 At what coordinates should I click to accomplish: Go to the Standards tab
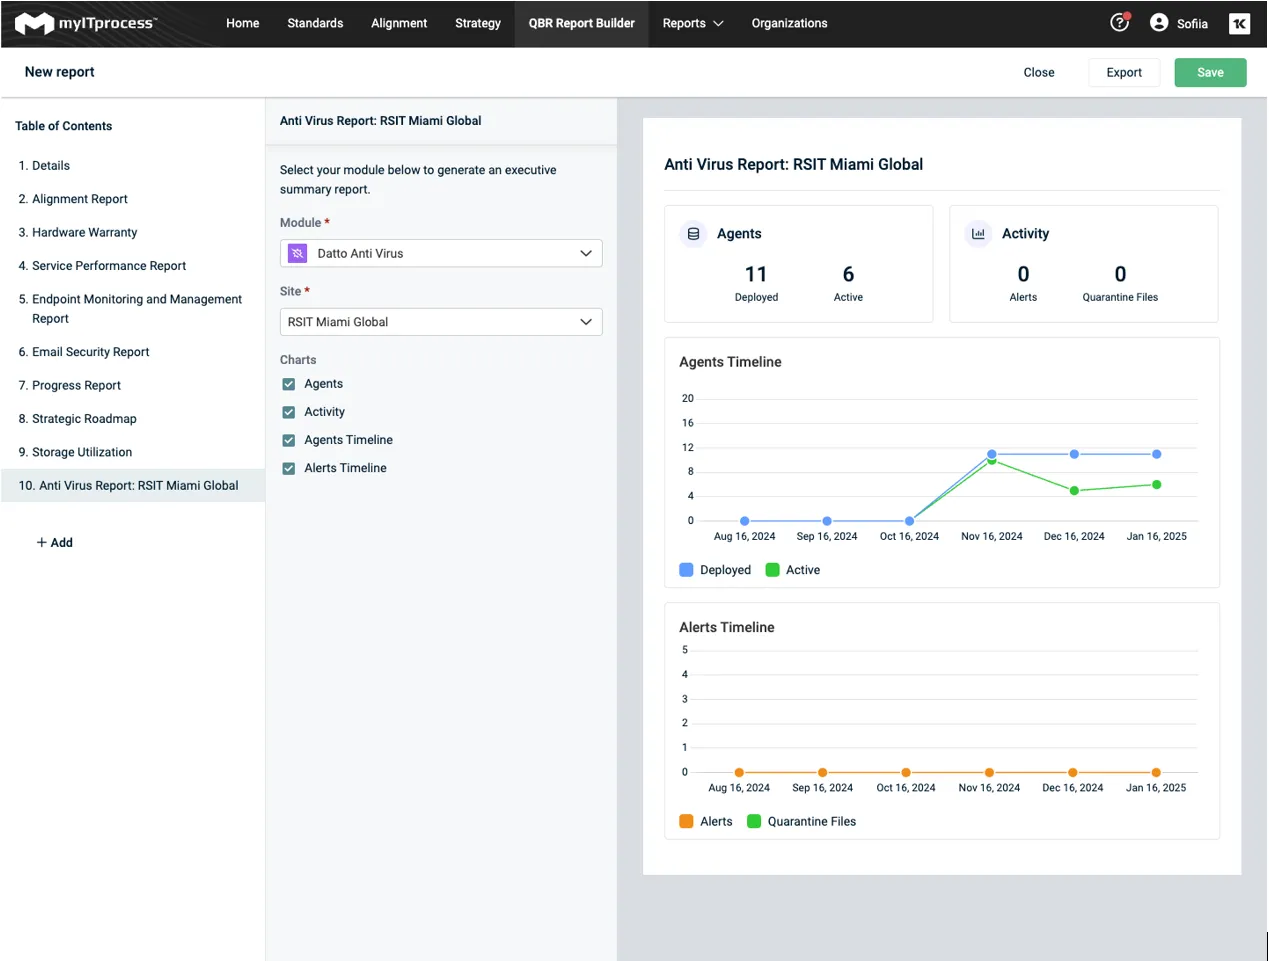click(x=315, y=24)
